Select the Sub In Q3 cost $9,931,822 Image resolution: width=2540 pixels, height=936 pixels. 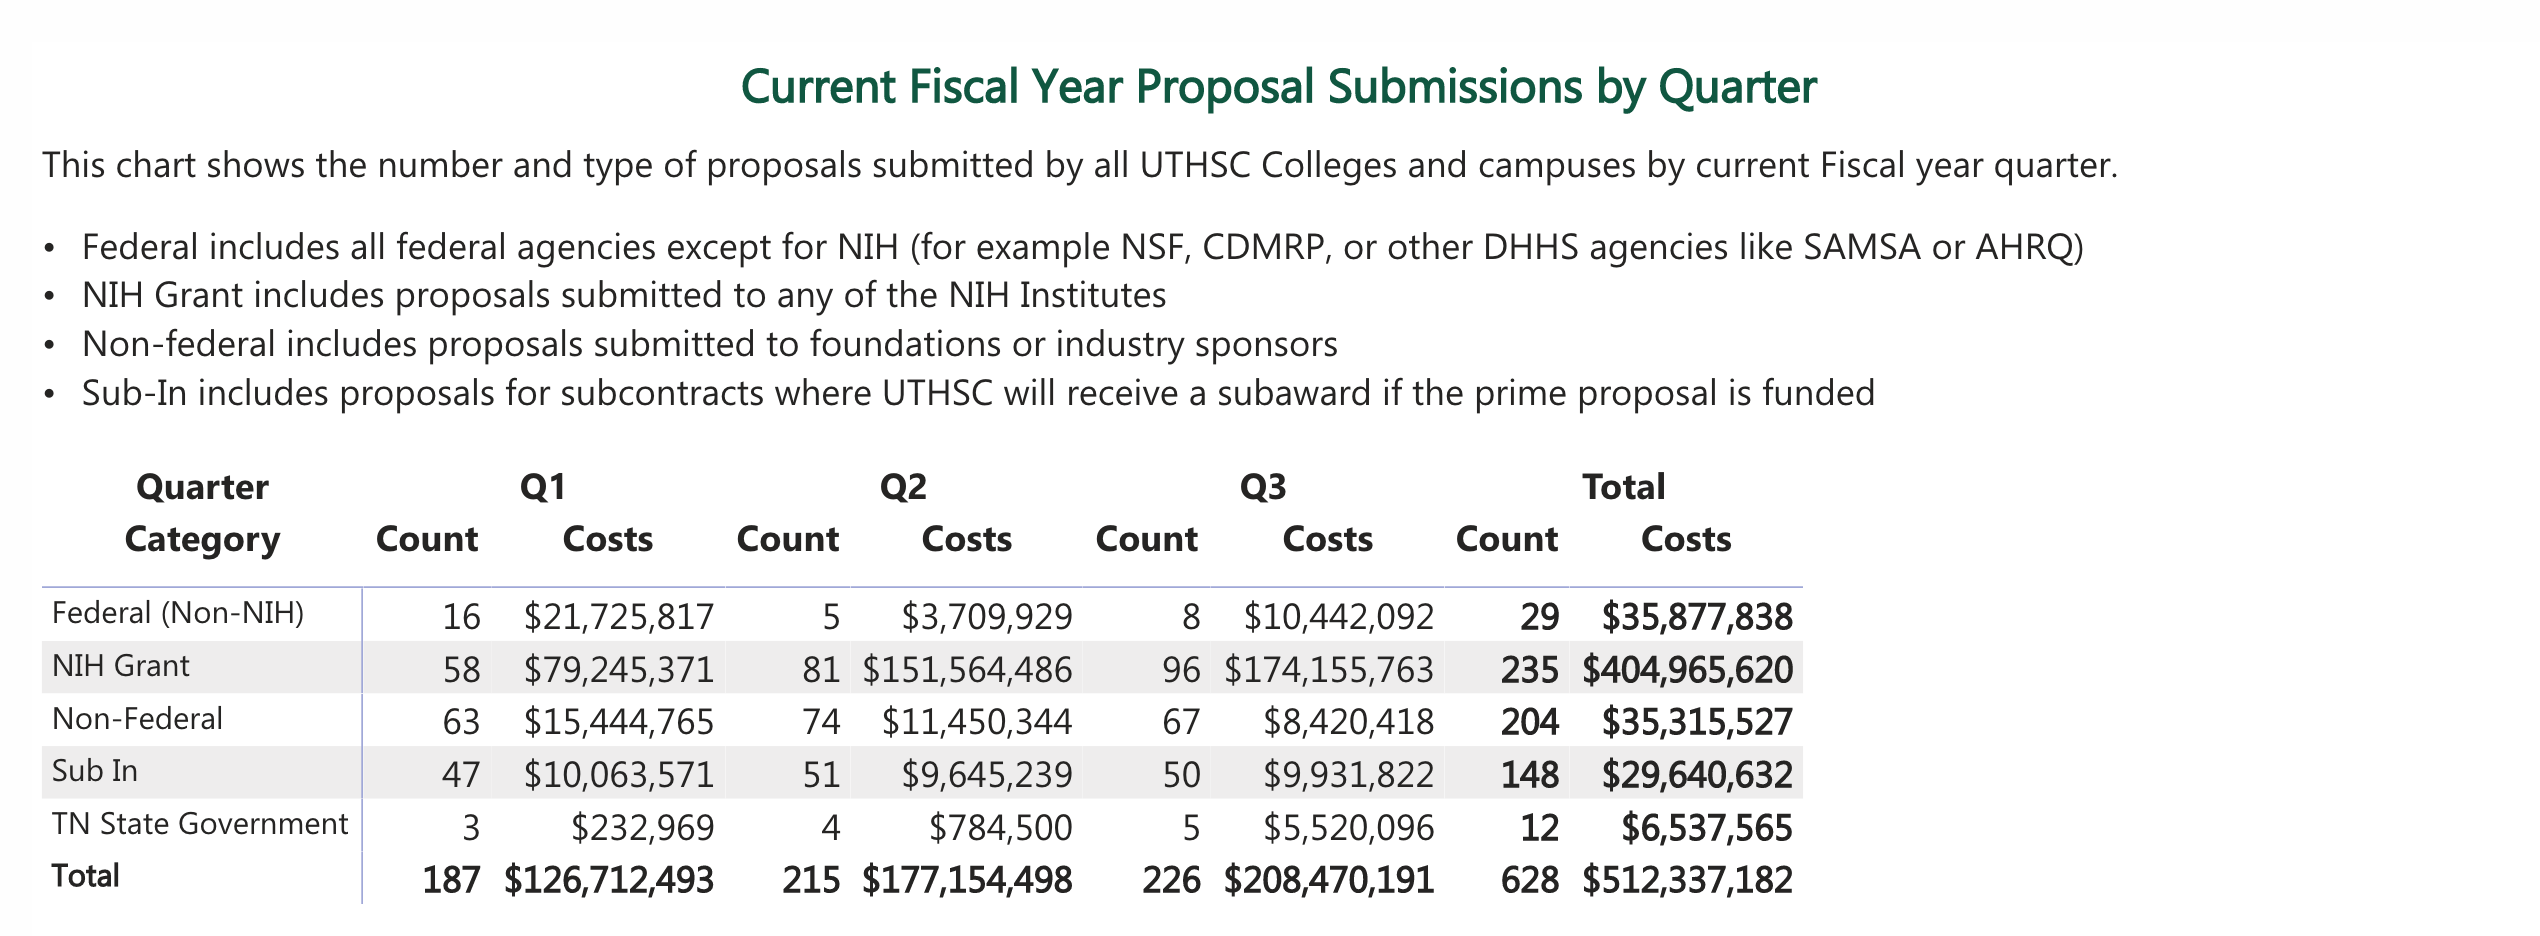point(1348,775)
